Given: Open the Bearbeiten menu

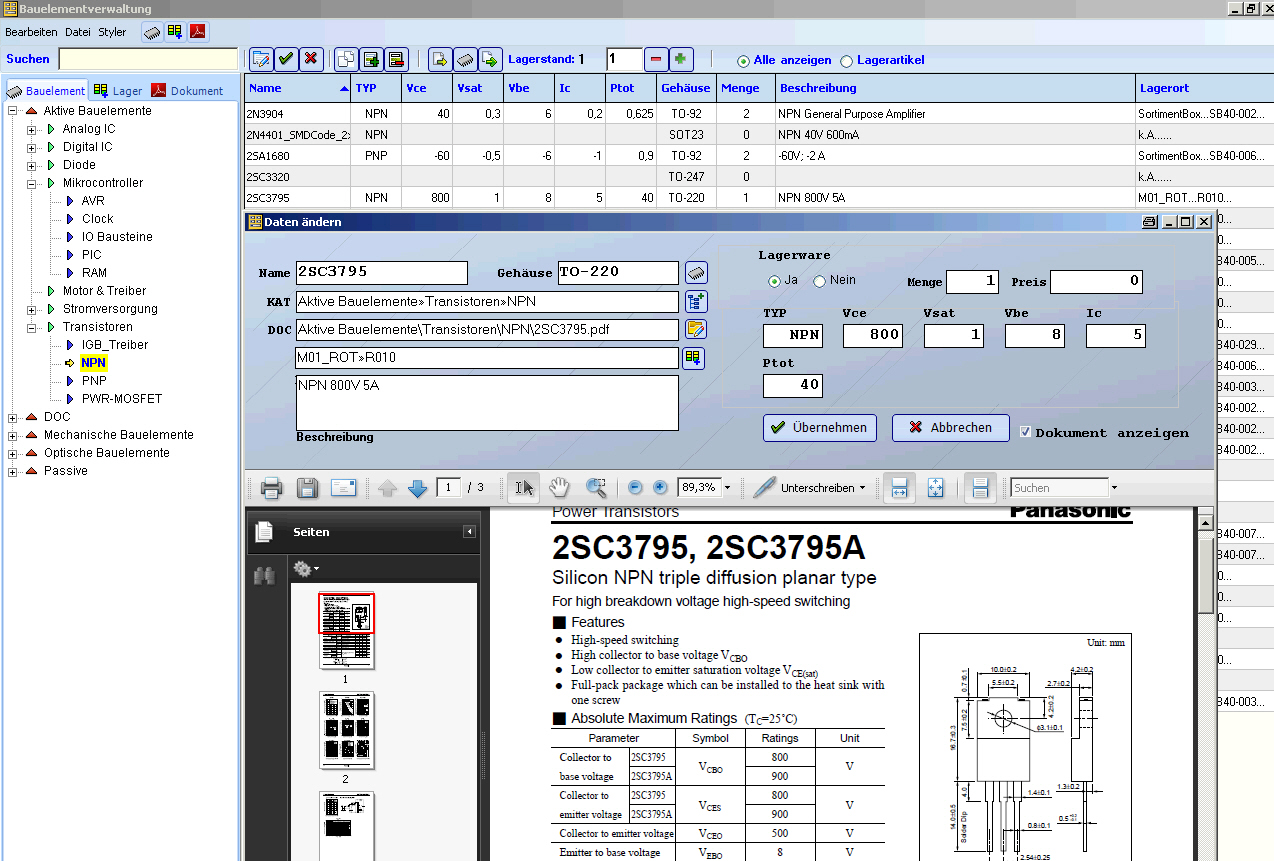Looking at the screenshot, I should [32, 32].
